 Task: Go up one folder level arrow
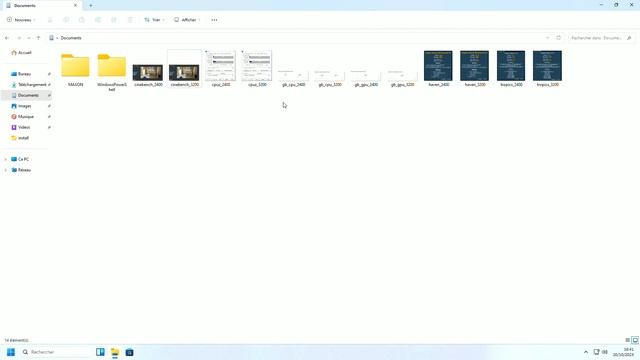[x=38, y=38]
